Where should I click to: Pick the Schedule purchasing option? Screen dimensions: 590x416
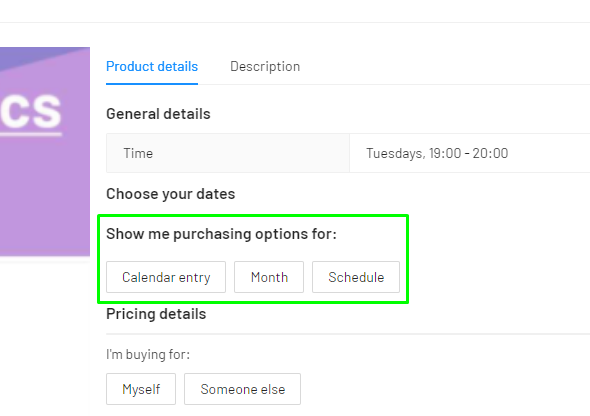[356, 277]
